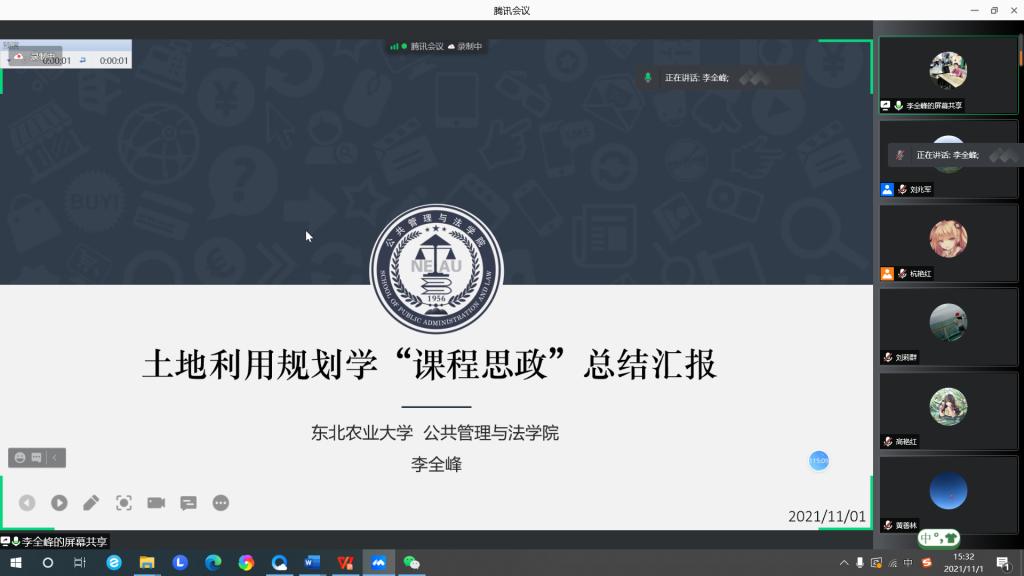
Task: Open more slideshow options ellipsis
Action: pyautogui.click(x=221, y=503)
